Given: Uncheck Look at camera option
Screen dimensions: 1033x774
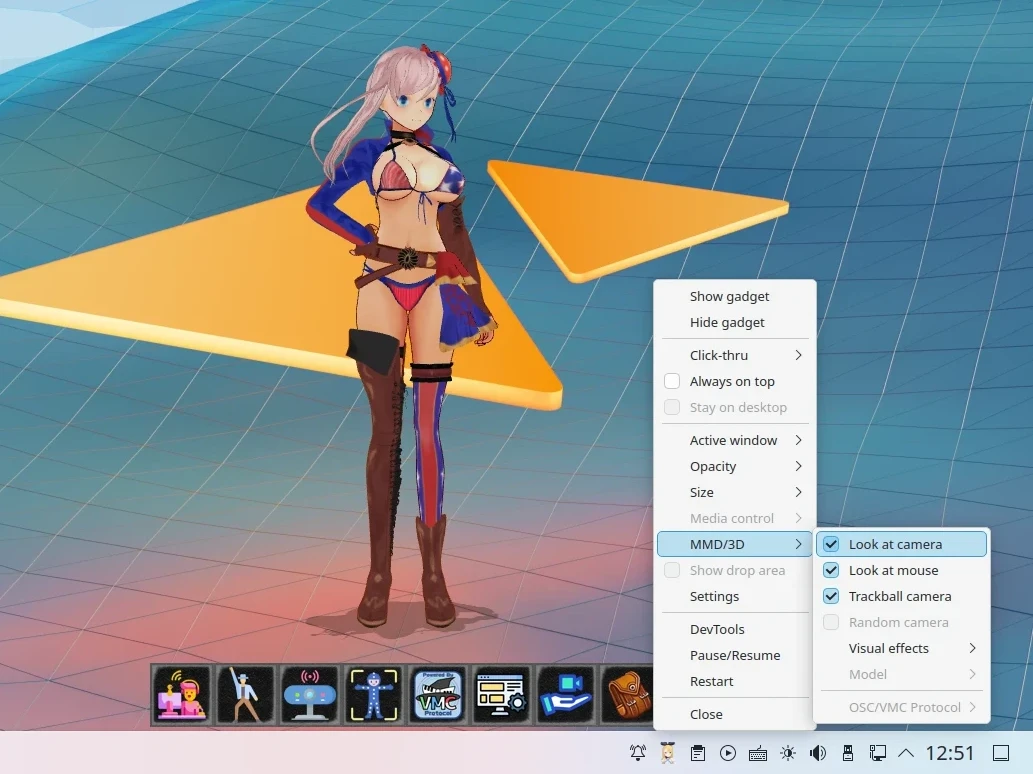Looking at the screenshot, I should pos(831,544).
